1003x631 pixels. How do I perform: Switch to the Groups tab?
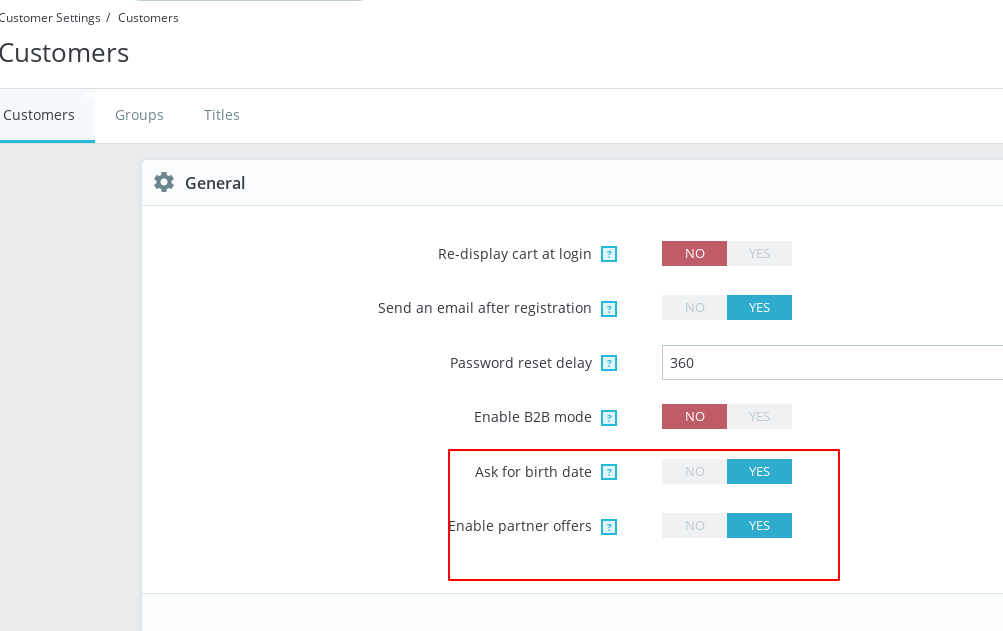point(139,115)
